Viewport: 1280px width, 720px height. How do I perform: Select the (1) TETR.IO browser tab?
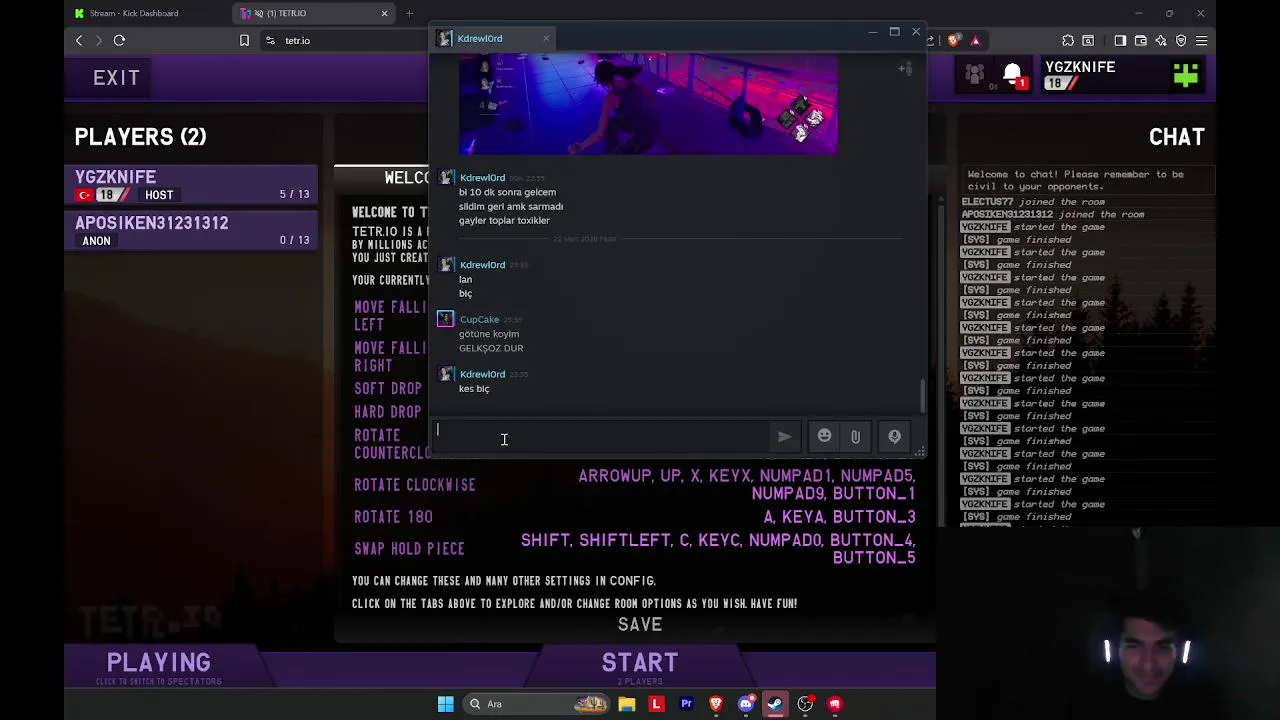[x=314, y=13]
